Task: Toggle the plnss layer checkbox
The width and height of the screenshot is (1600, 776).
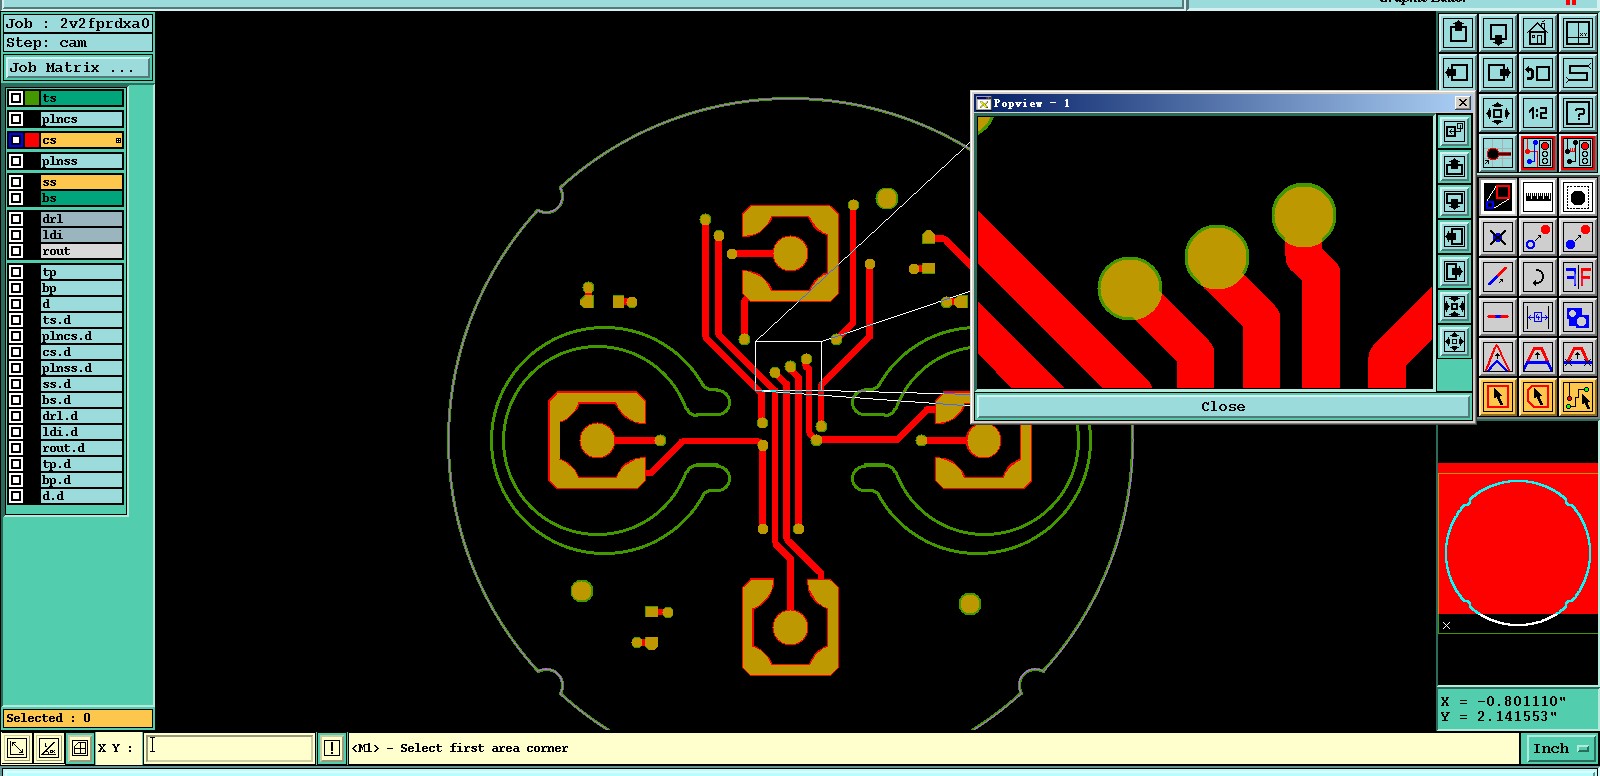Action: click(x=16, y=161)
